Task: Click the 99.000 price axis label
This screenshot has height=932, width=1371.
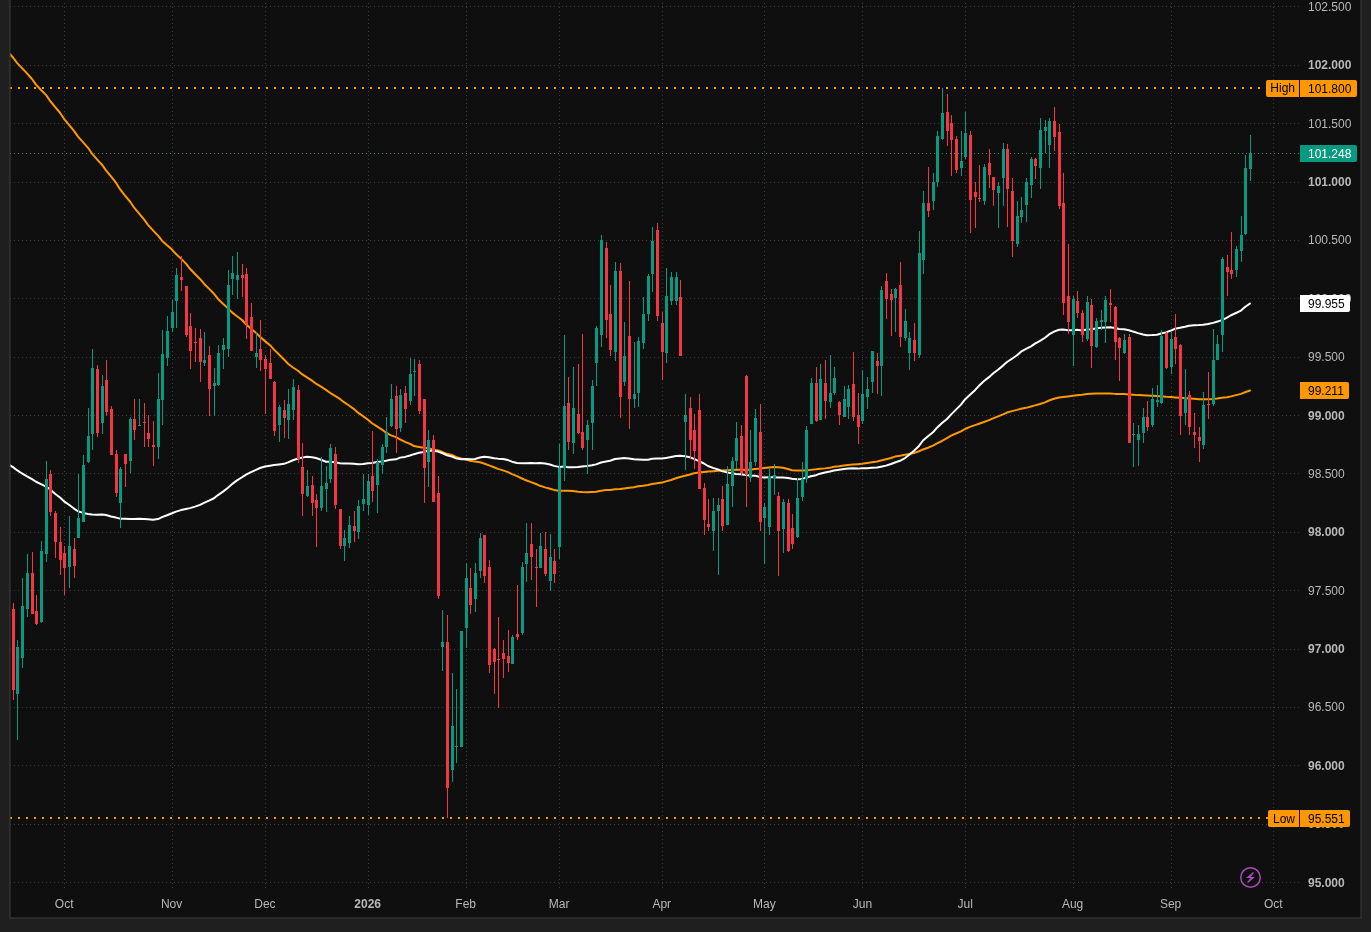Action: point(1326,416)
